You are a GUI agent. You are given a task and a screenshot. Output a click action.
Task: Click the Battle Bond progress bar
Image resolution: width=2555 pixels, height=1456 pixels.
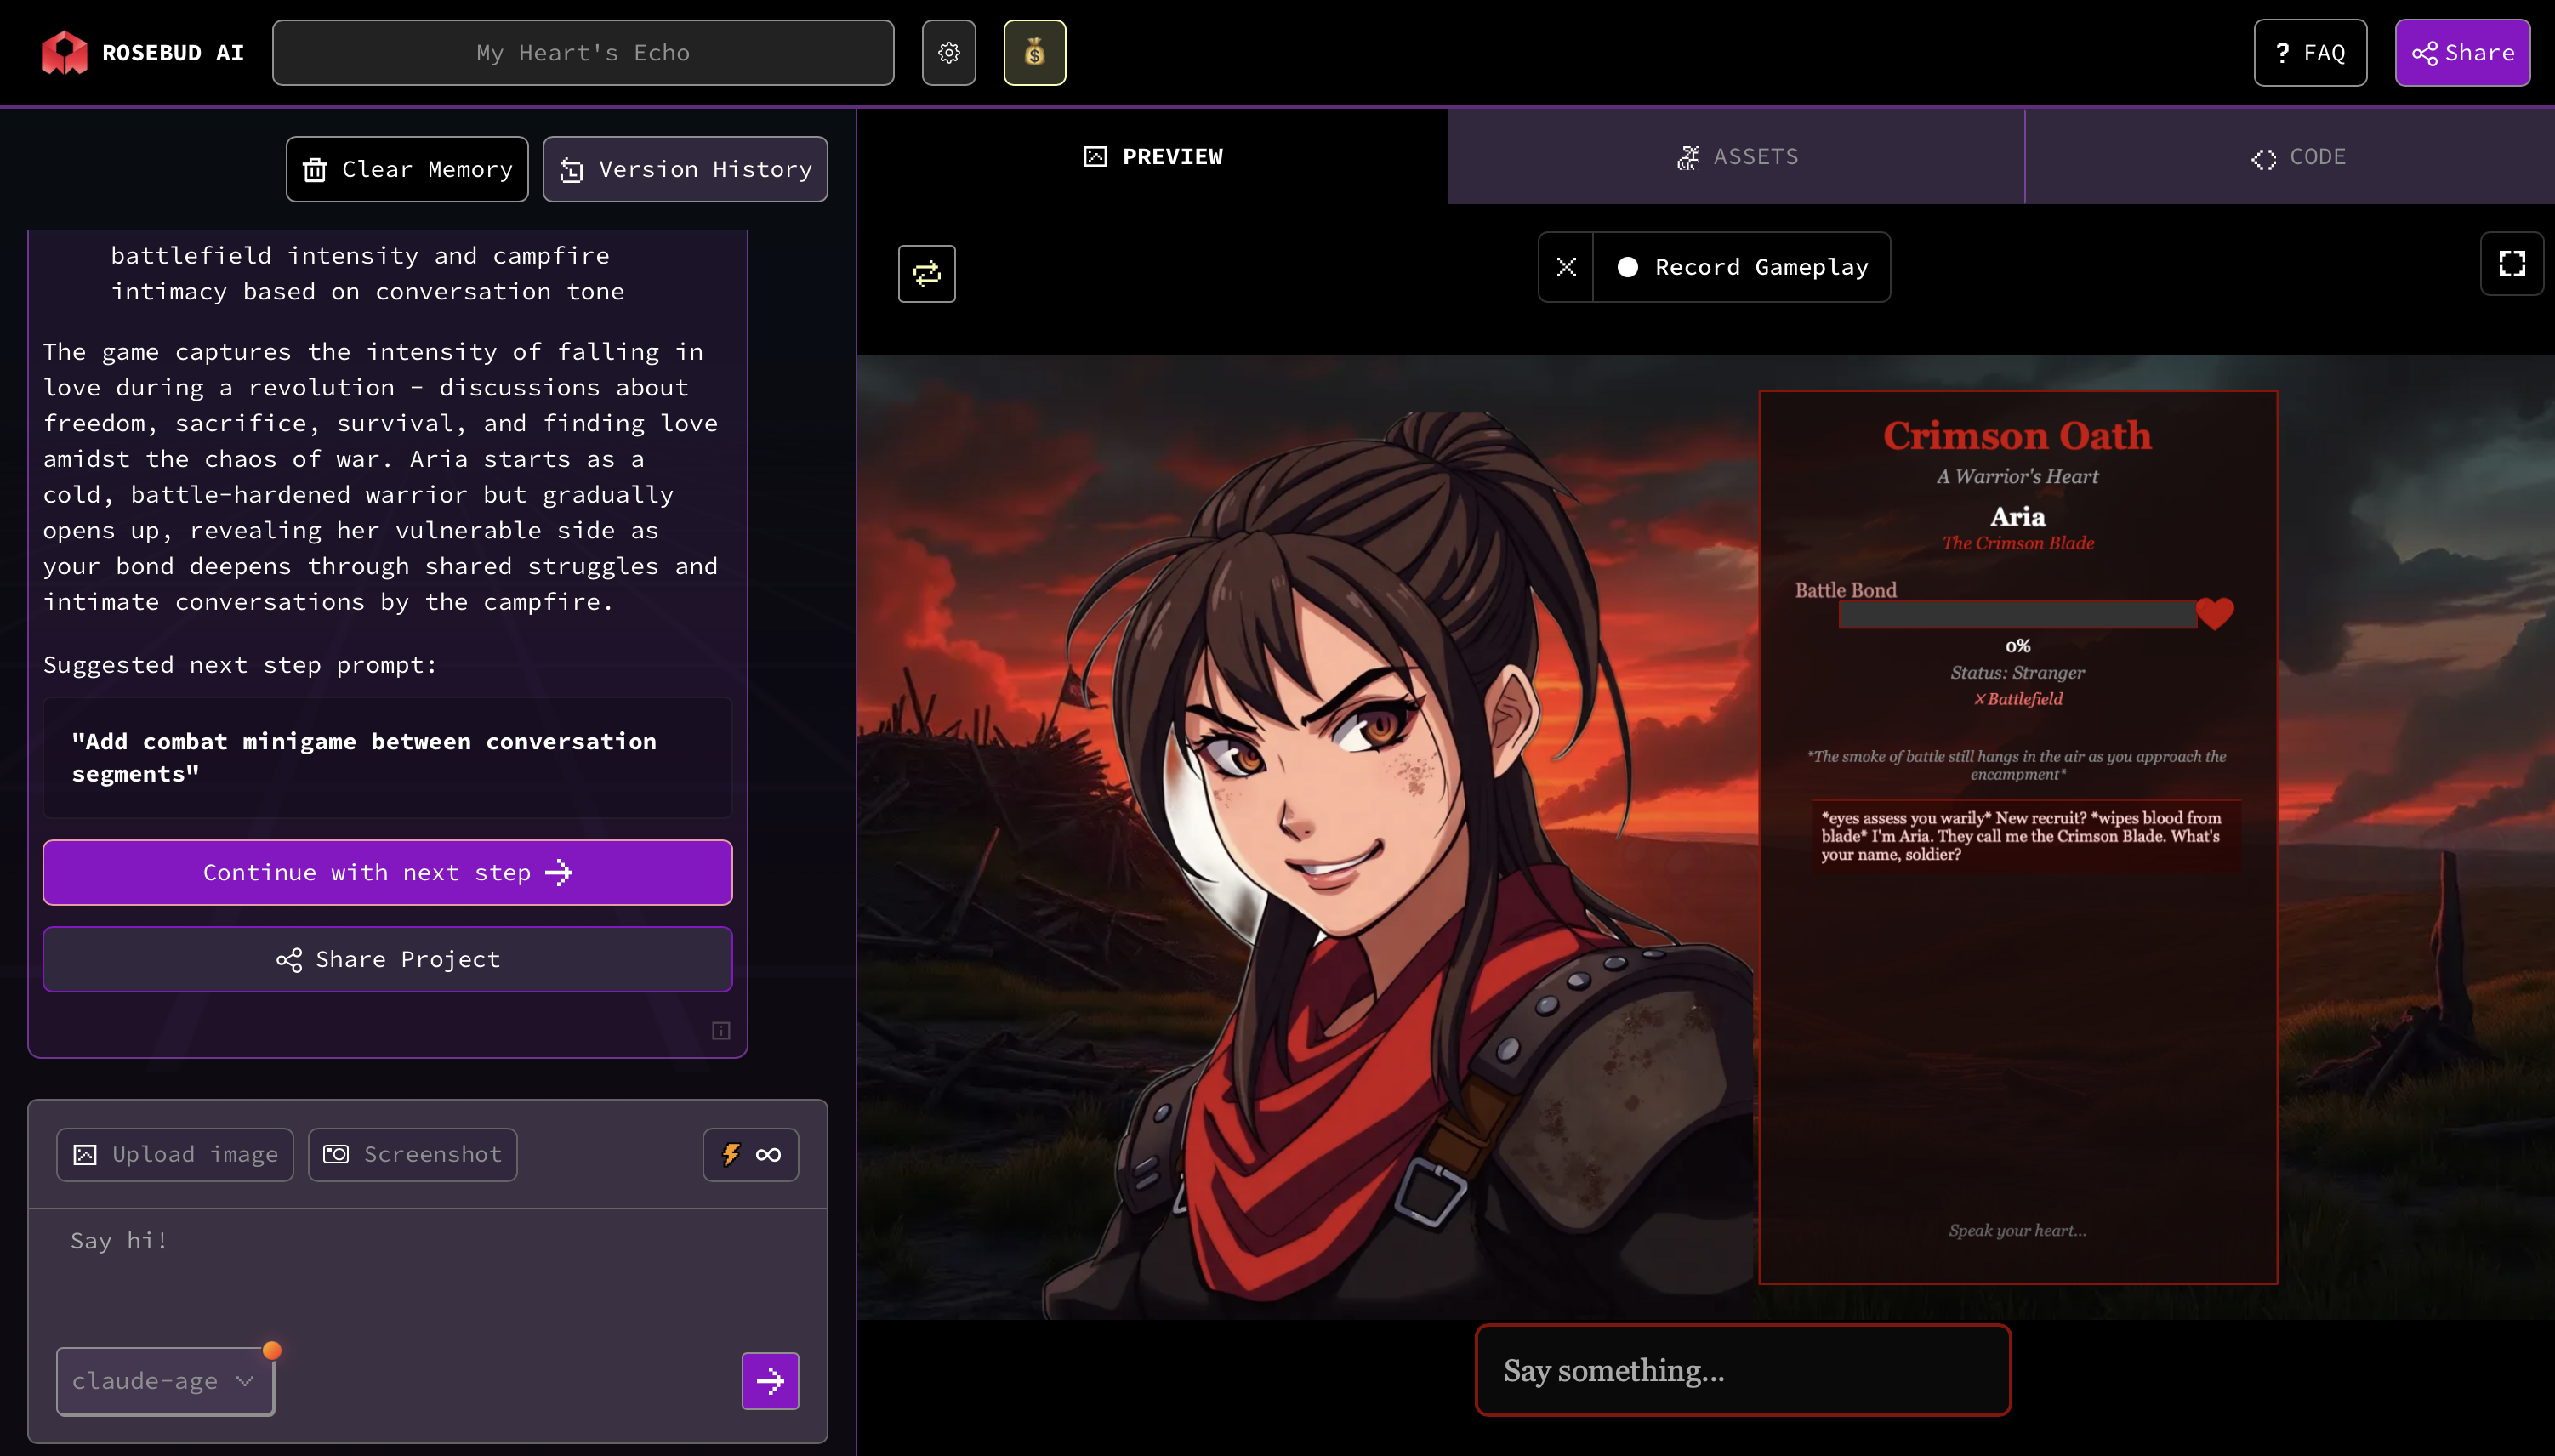tap(2016, 615)
